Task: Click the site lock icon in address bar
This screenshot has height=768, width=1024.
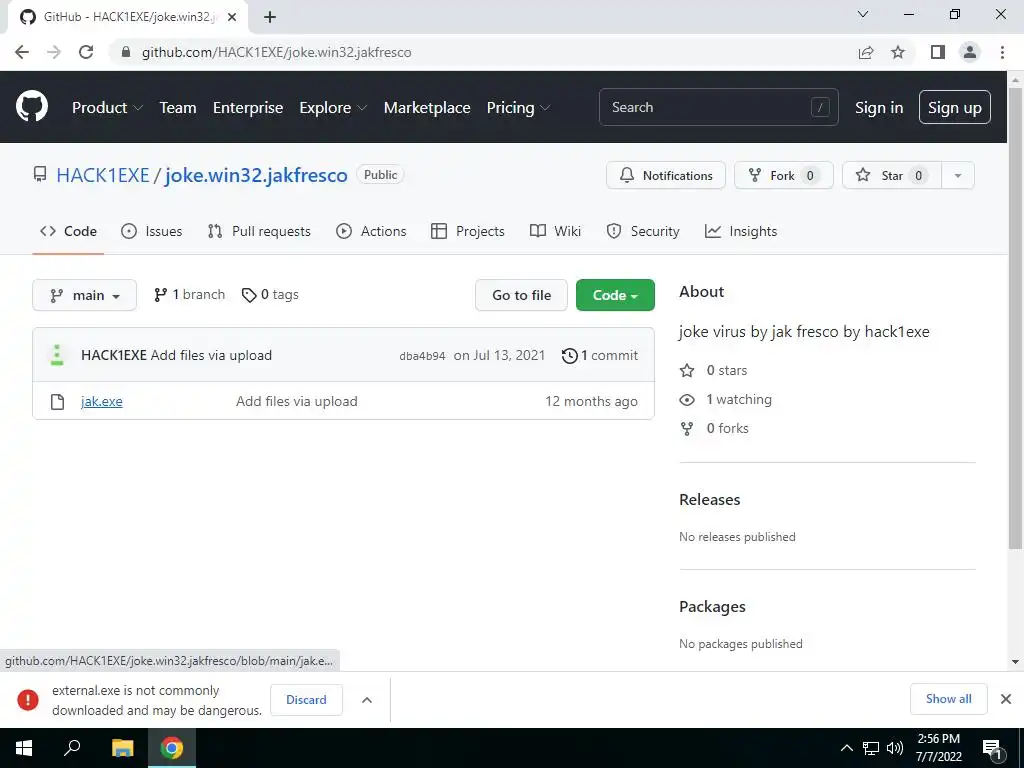Action: 126,52
